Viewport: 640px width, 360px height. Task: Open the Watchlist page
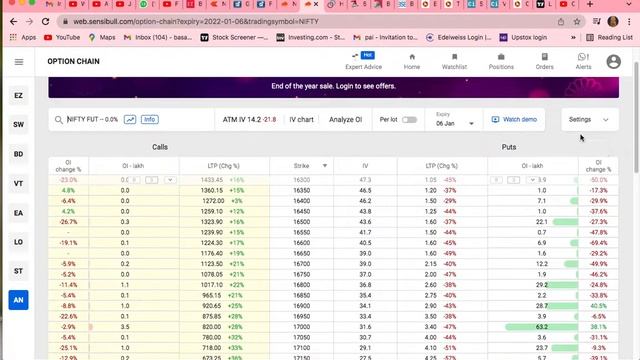pos(454,62)
